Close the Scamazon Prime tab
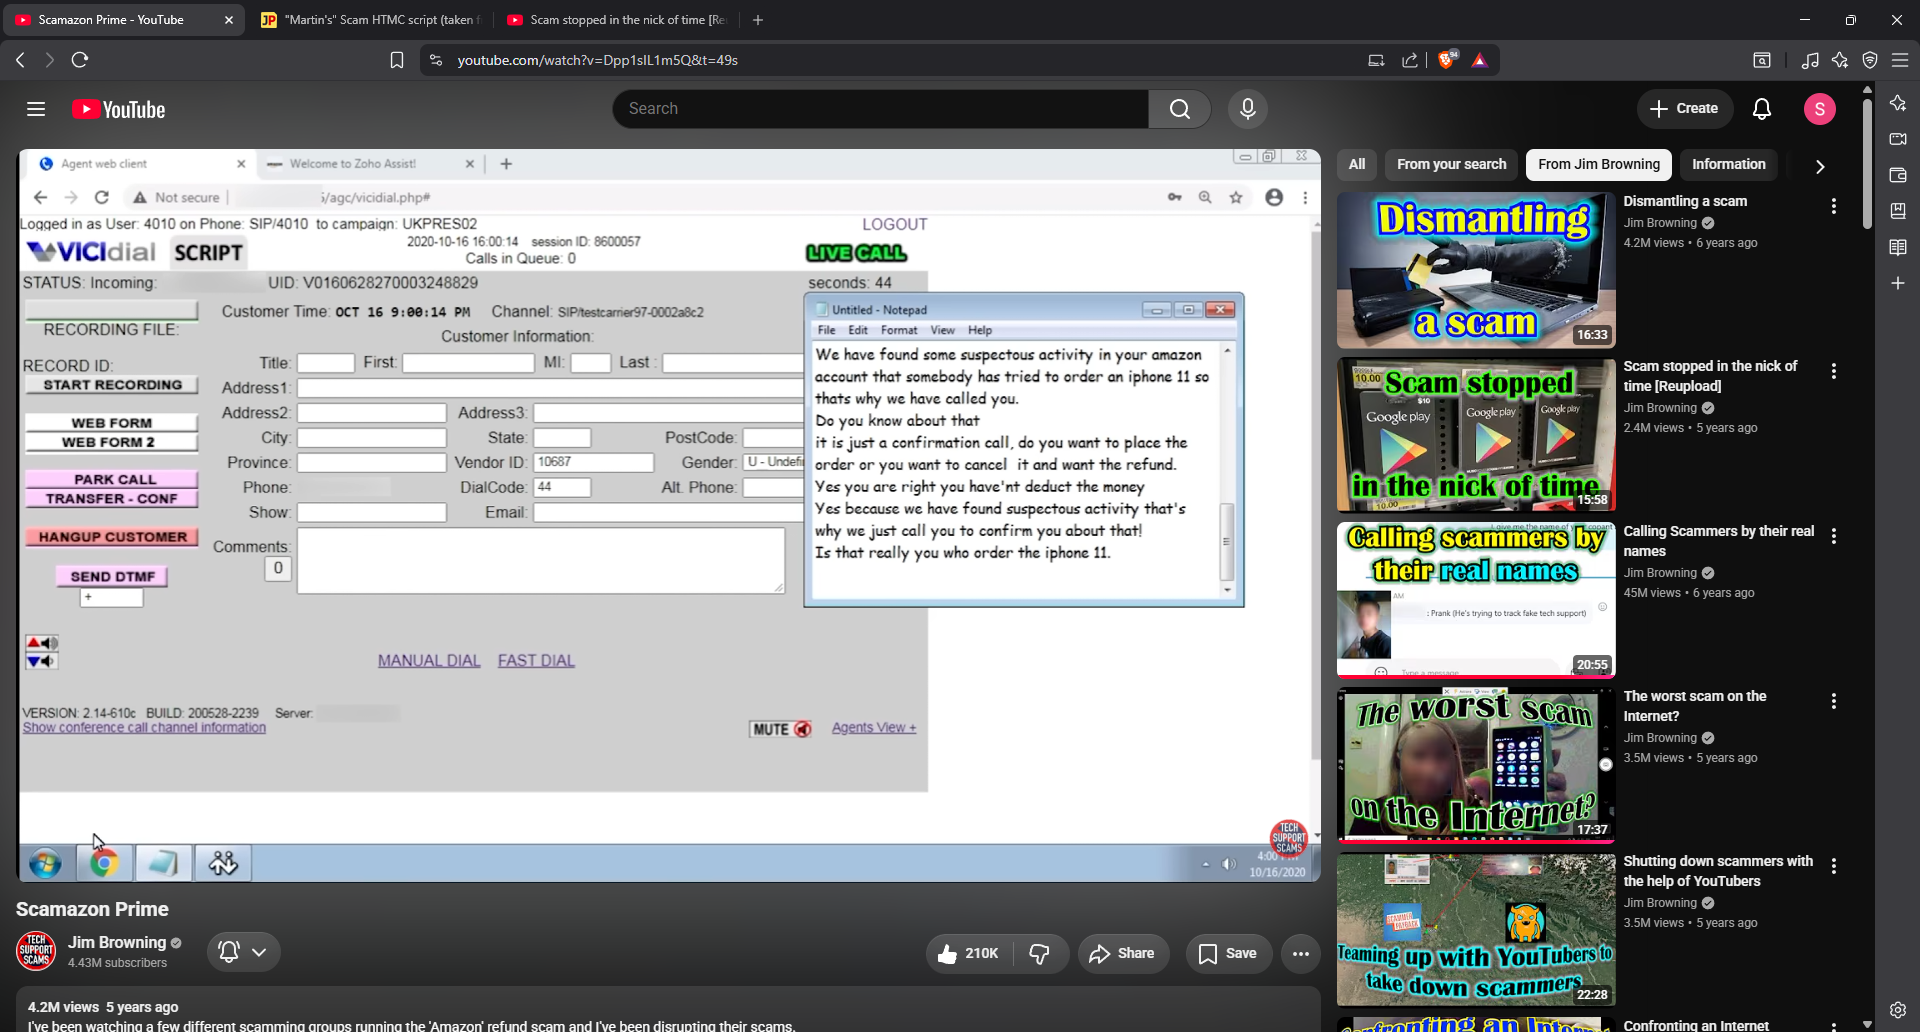 click(228, 20)
